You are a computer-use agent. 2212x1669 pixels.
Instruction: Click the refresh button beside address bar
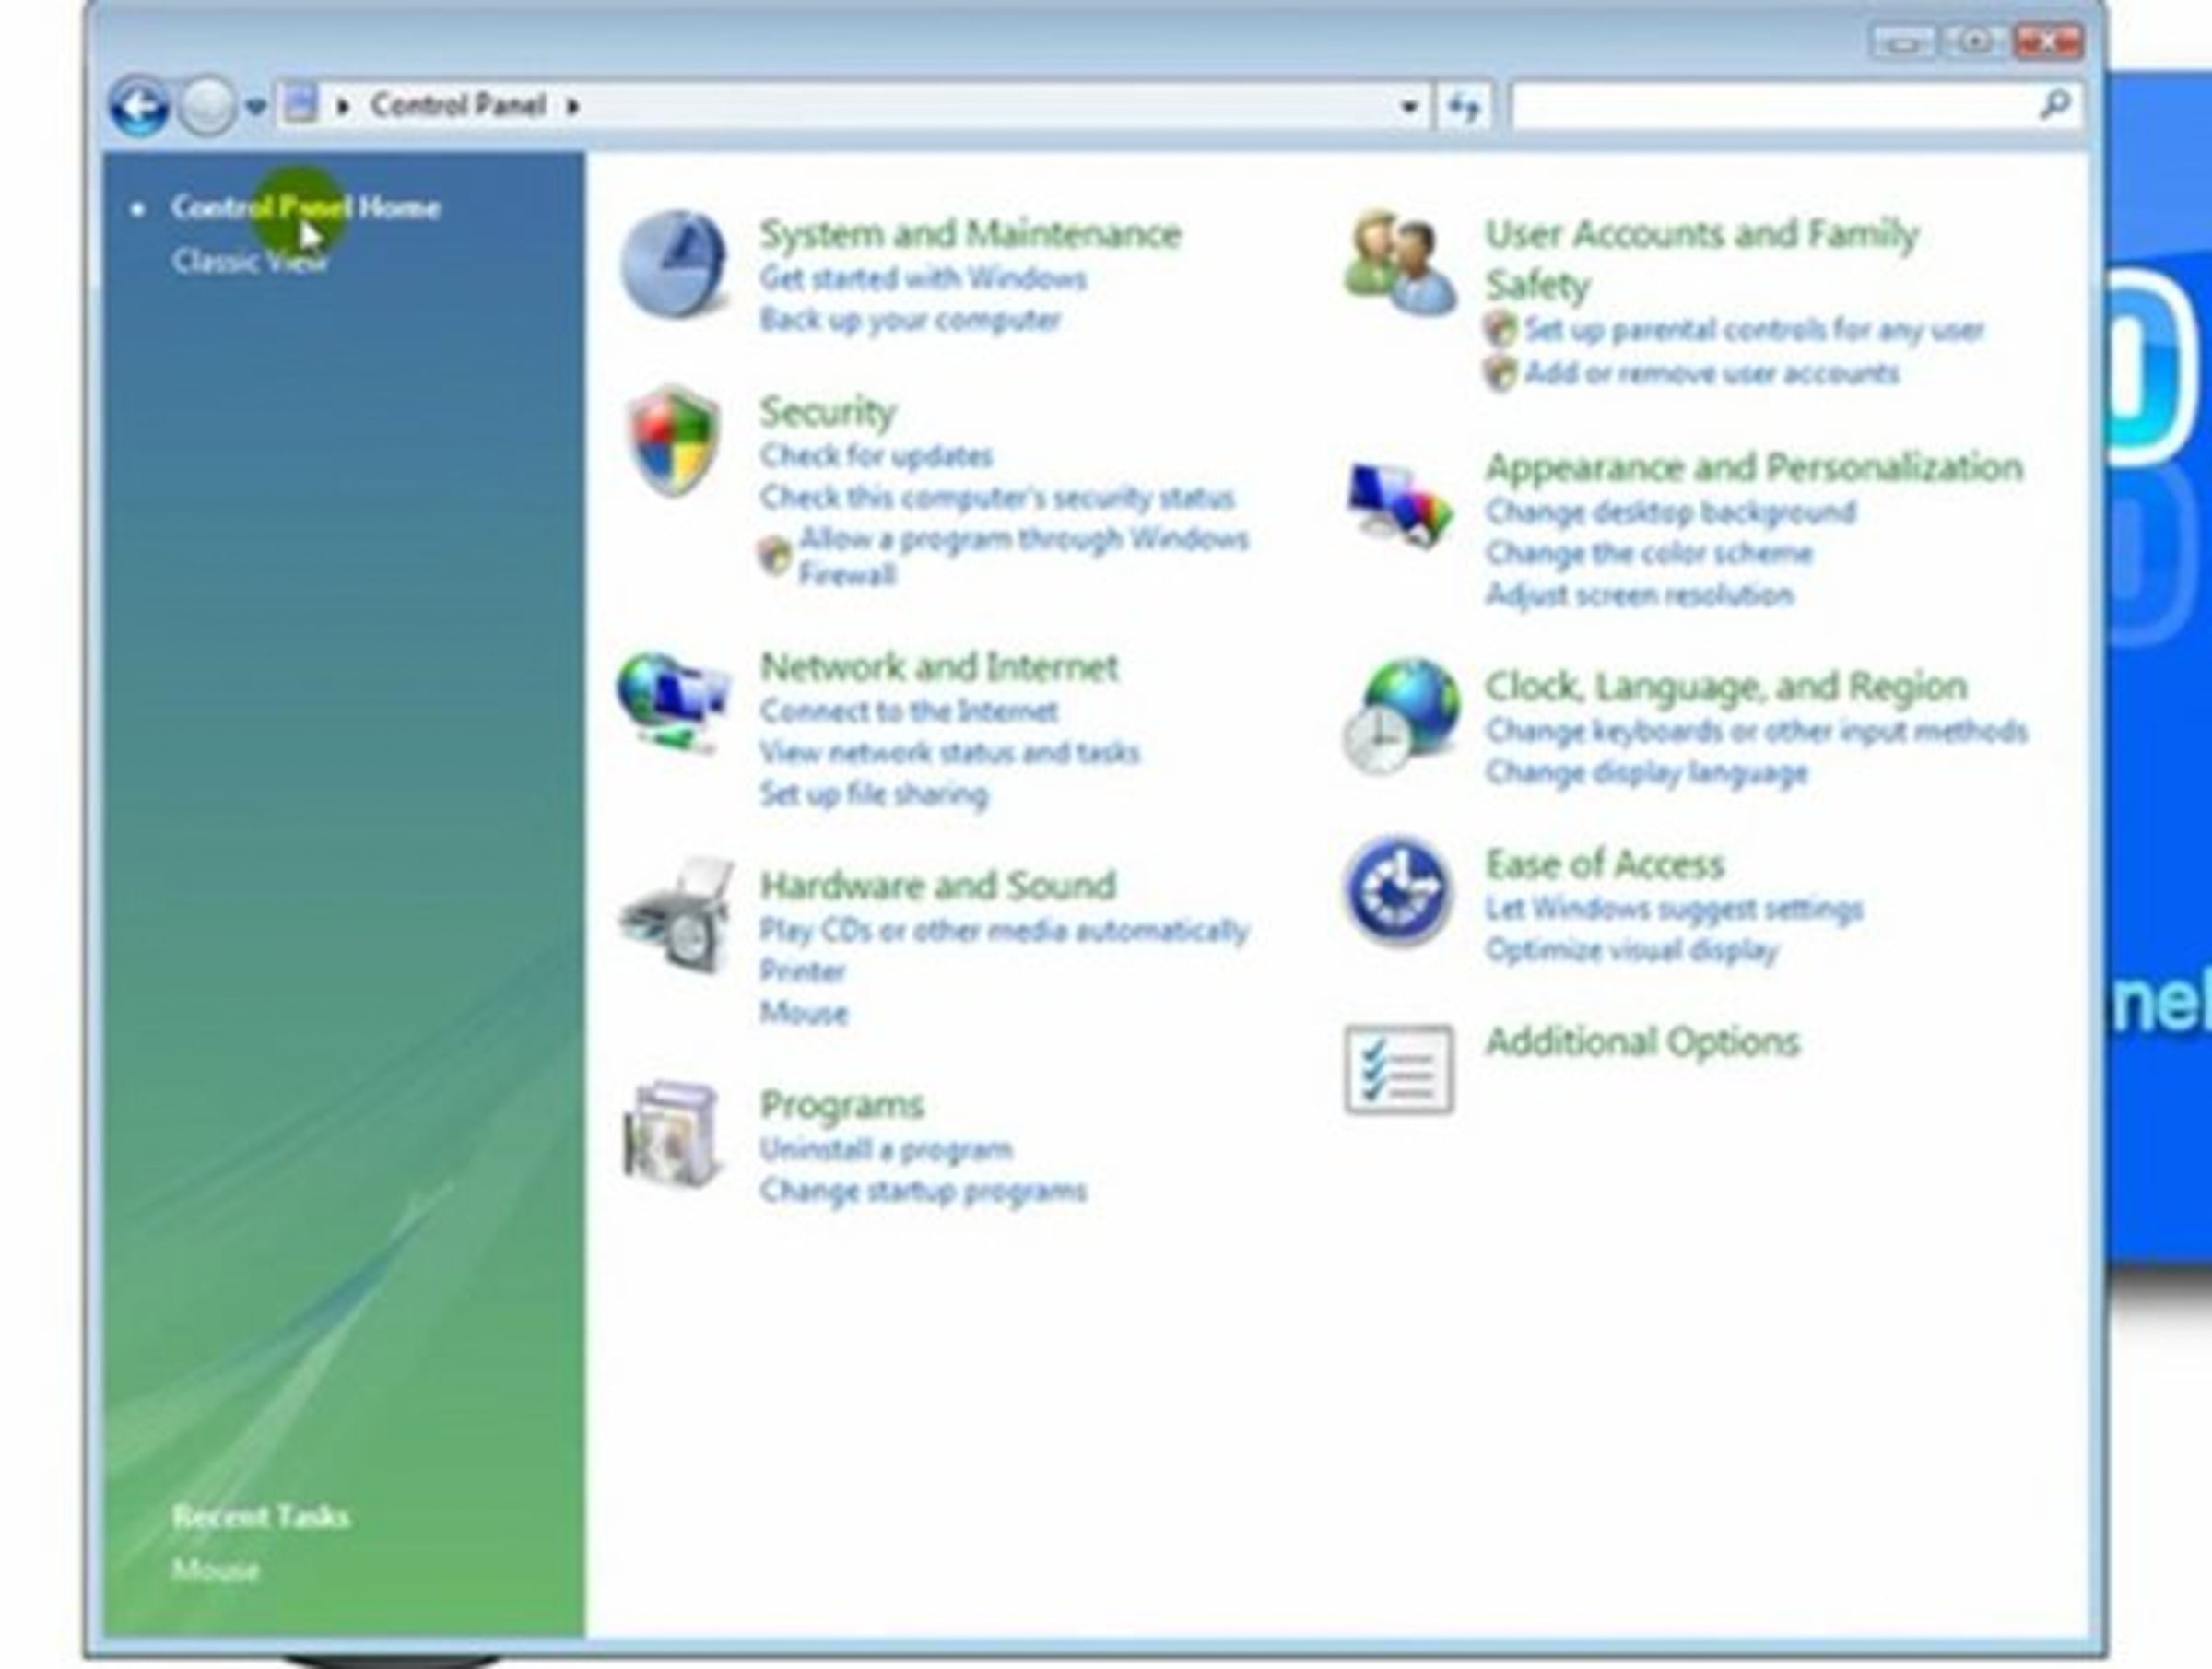(1464, 106)
